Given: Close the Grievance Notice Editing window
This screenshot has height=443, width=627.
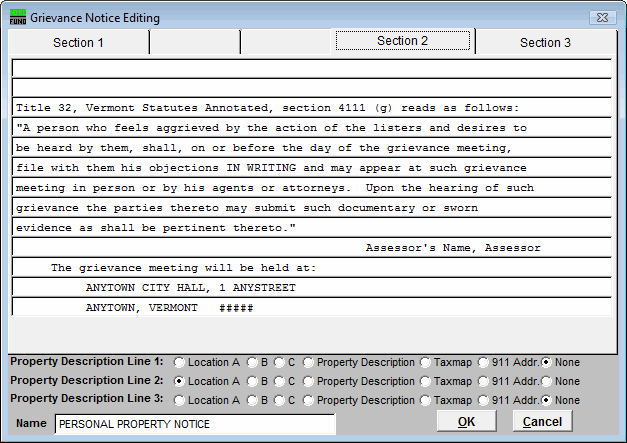Looking at the screenshot, I should [601, 18].
